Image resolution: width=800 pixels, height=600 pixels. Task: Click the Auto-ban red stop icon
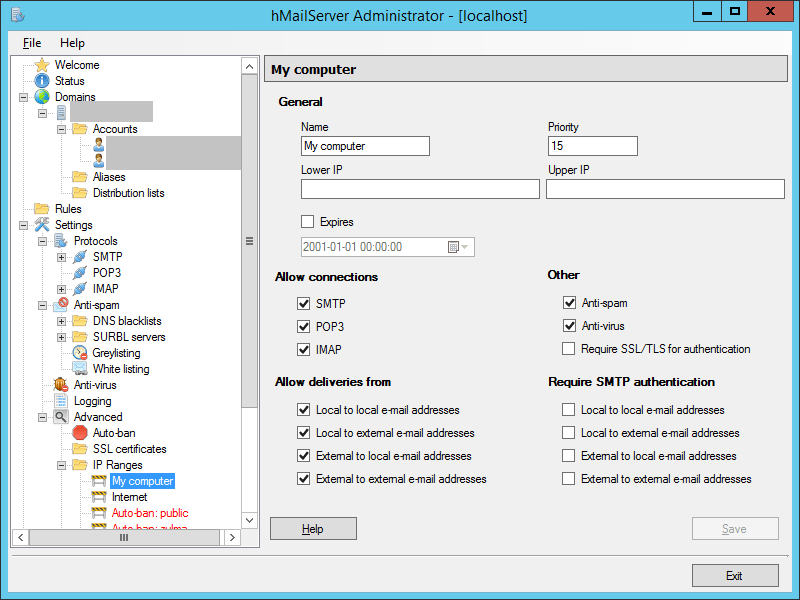[80, 433]
